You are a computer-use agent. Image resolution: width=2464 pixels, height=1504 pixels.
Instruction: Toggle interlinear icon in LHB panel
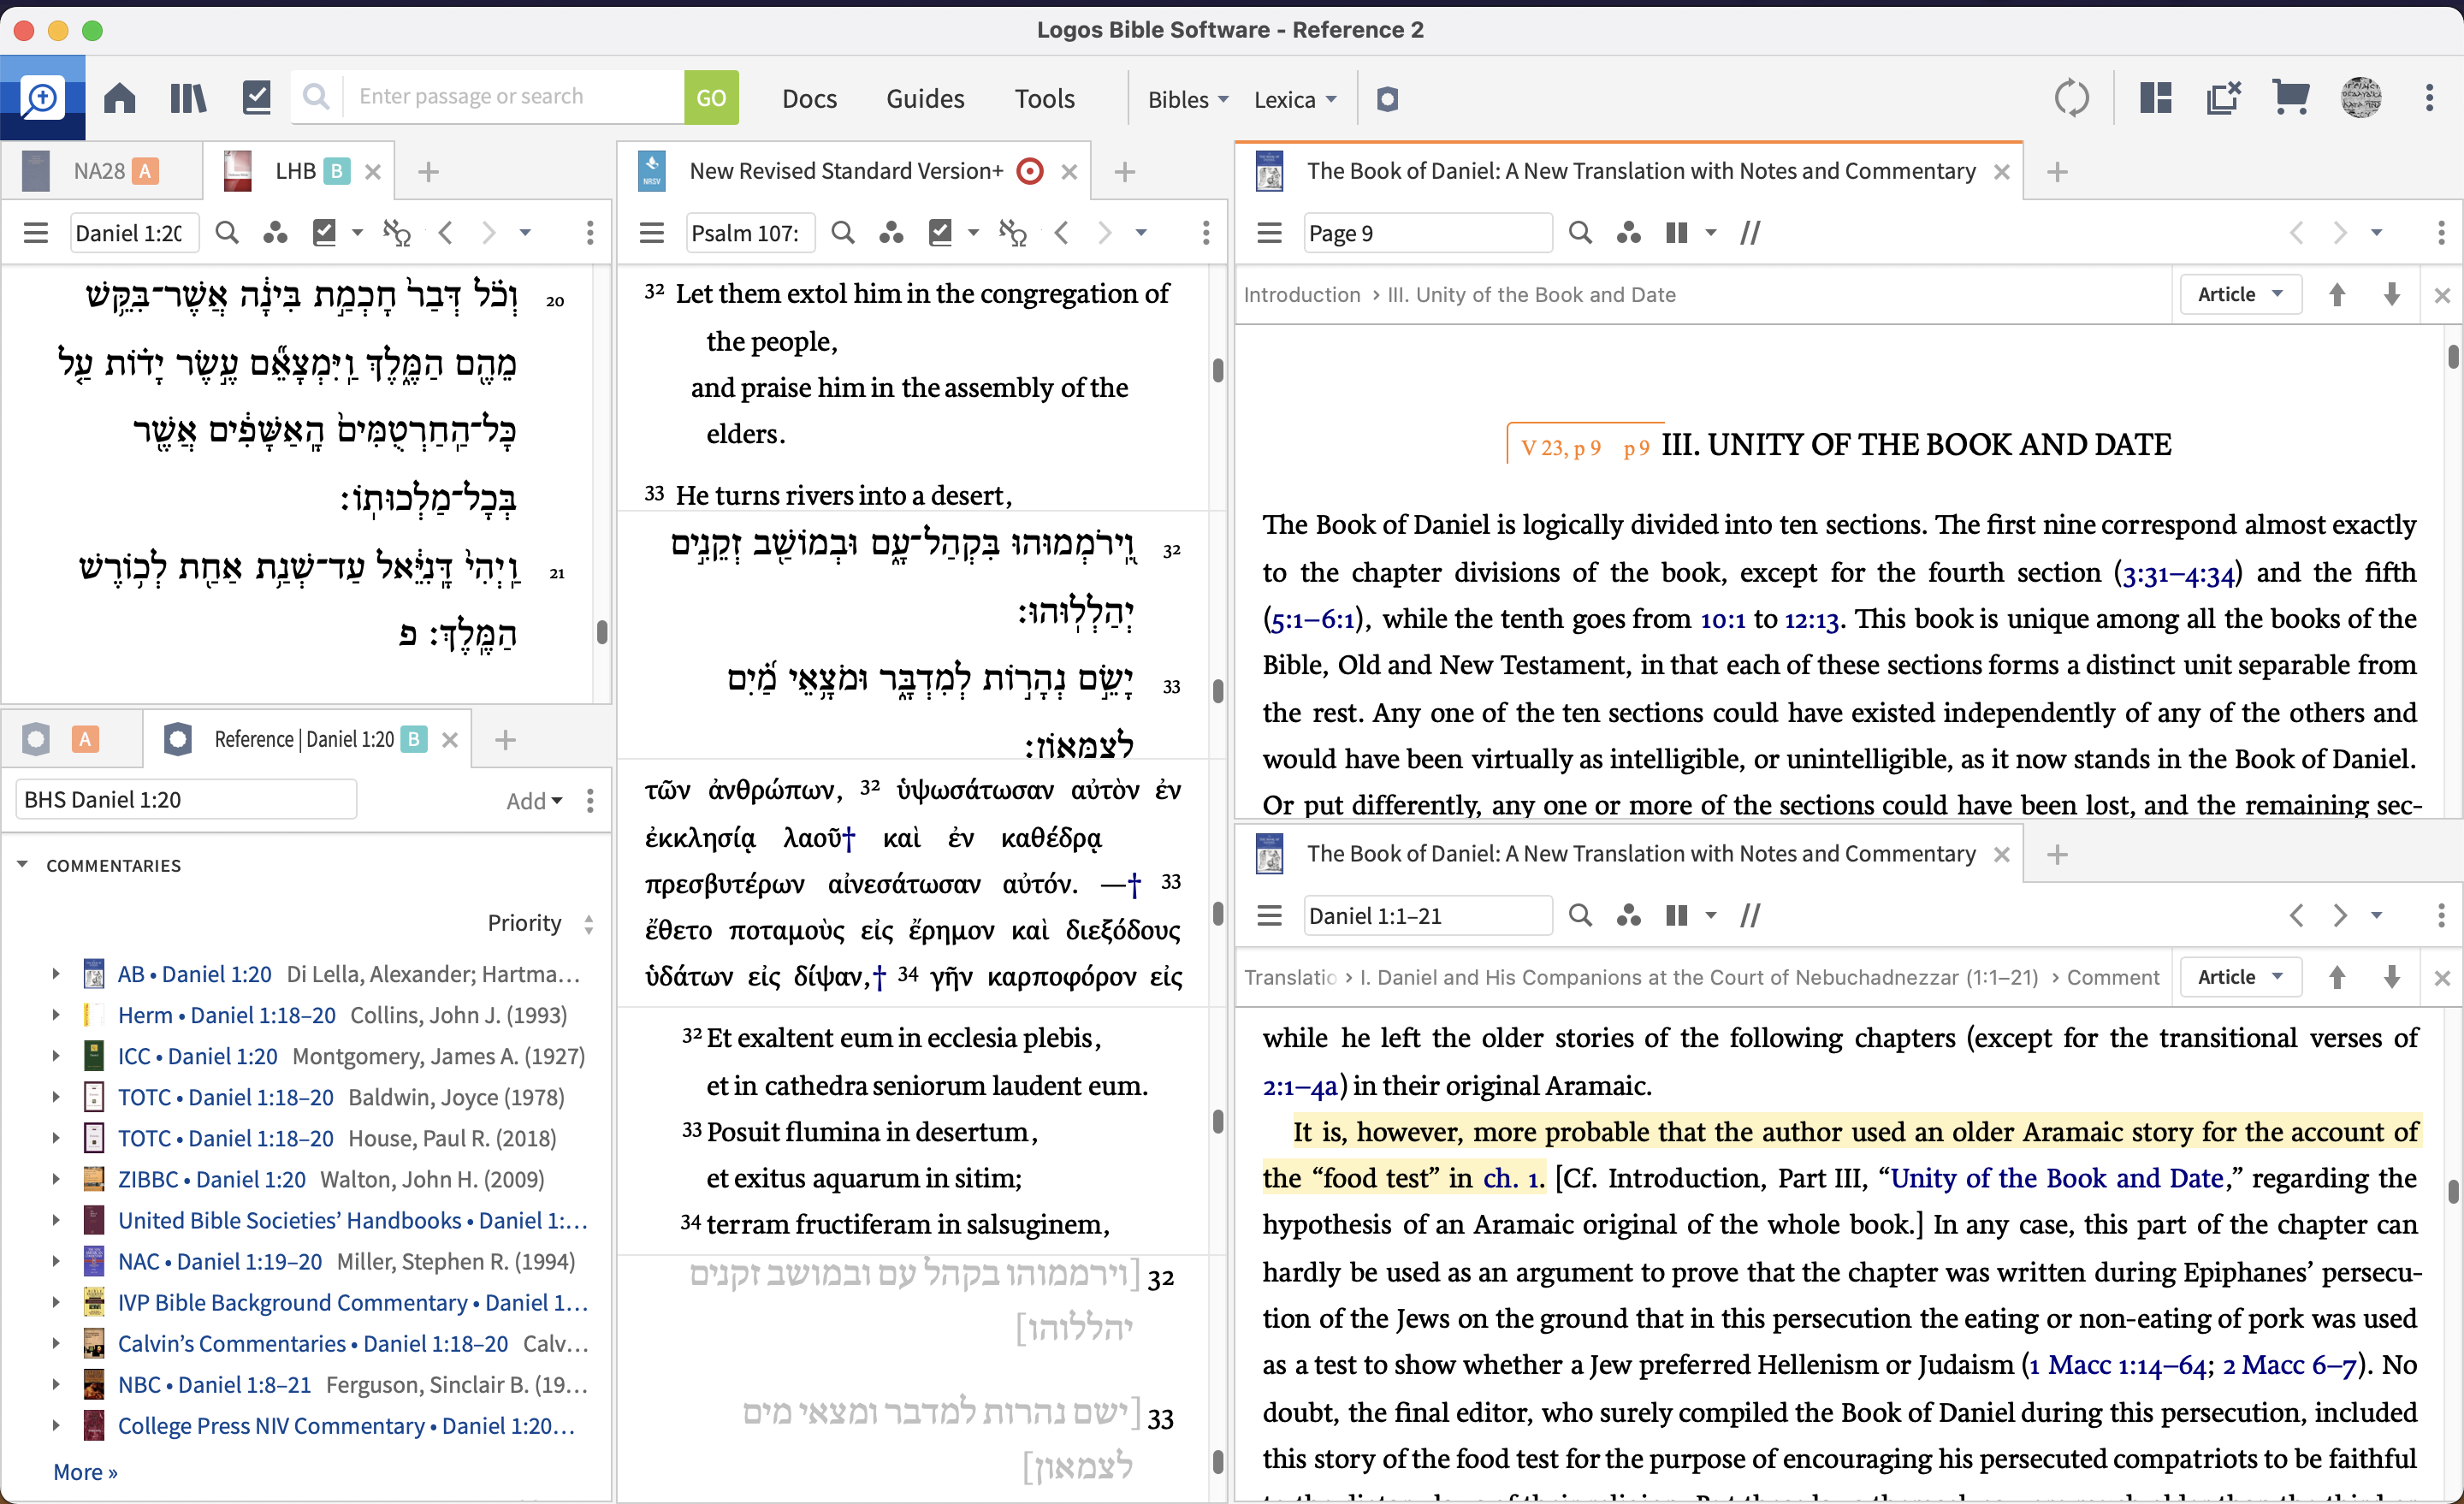[397, 233]
